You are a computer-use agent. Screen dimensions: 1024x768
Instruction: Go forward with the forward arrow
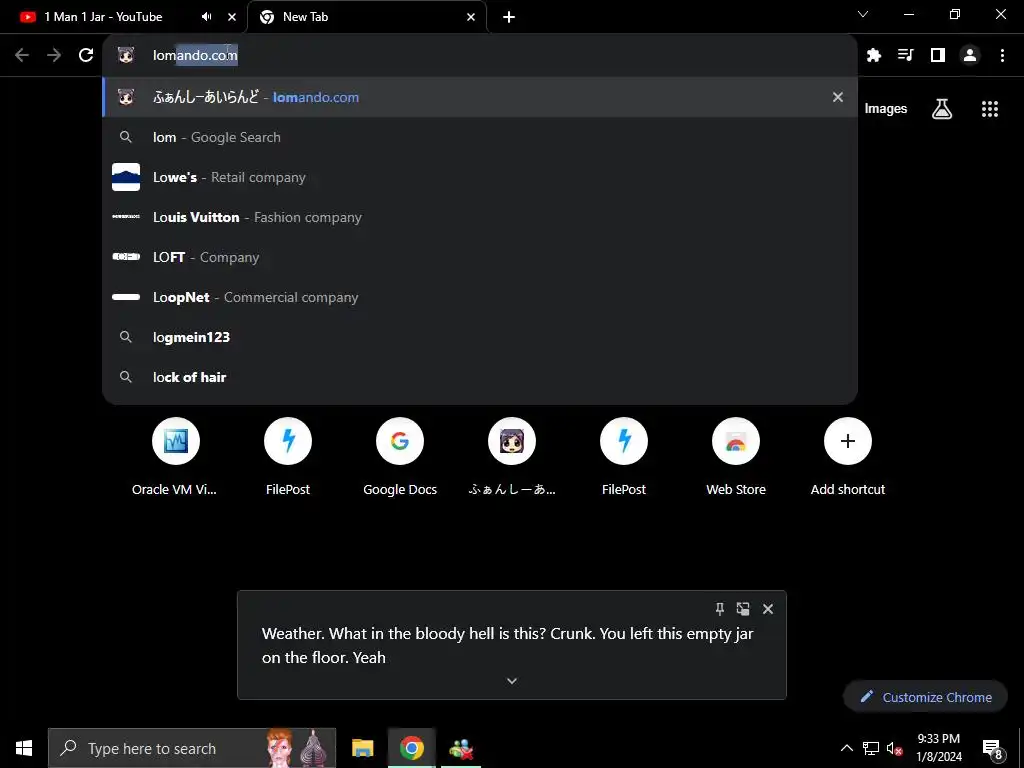[54, 55]
